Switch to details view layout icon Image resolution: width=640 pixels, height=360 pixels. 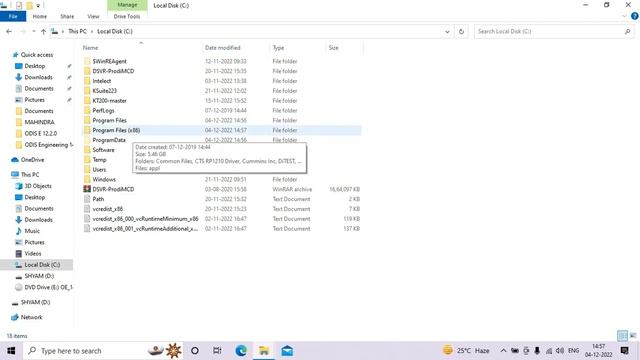click(x=622, y=336)
